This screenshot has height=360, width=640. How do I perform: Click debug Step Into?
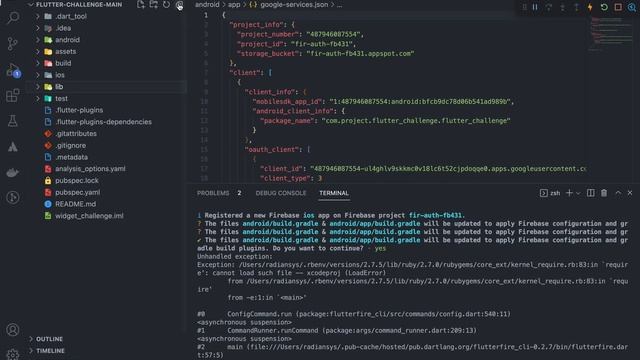pyautogui.click(x=562, y=7)
